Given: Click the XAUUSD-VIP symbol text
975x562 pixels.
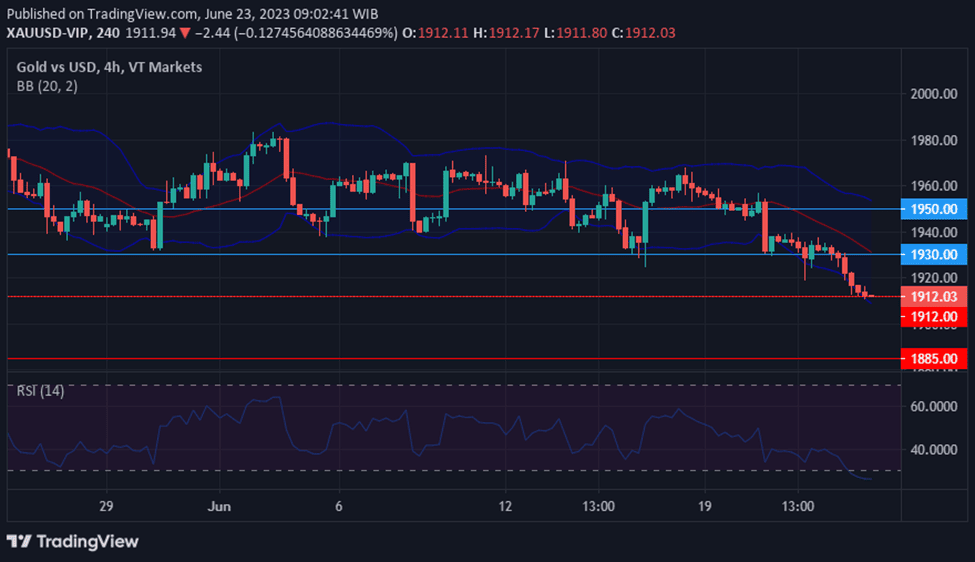Looking at the screenshot, I should click(x=48, y=34).
